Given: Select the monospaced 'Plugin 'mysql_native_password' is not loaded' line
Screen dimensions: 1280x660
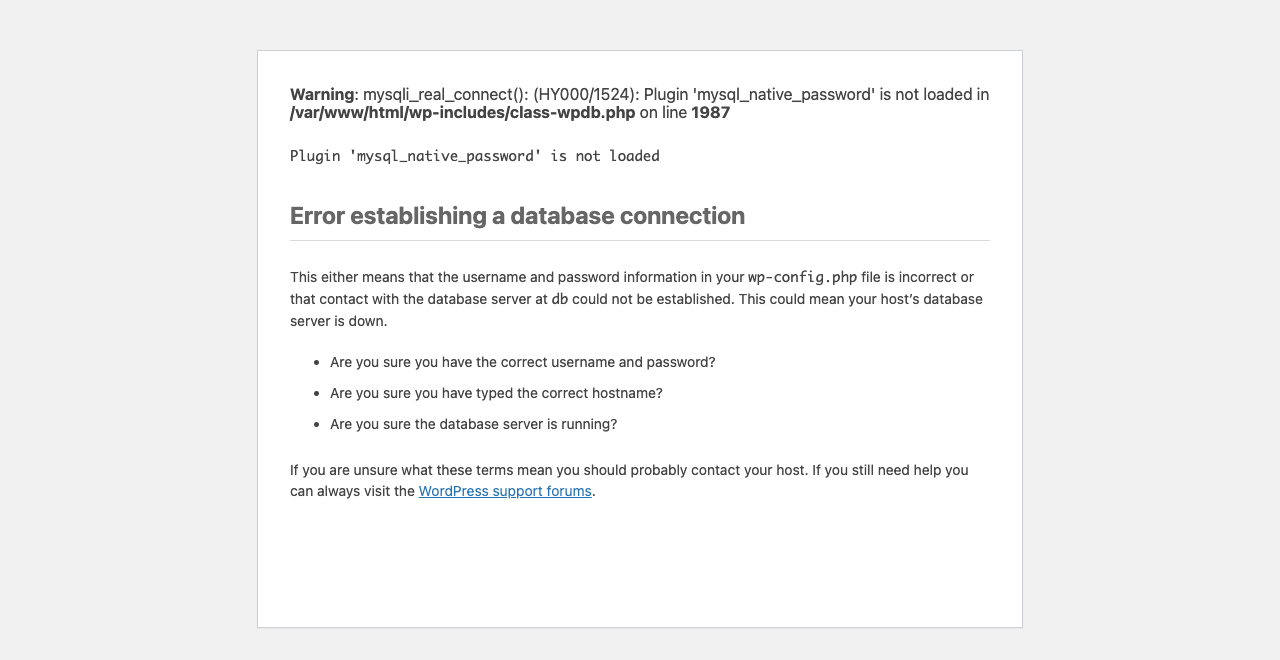Looking at the screenshot, I should [475, 156].
